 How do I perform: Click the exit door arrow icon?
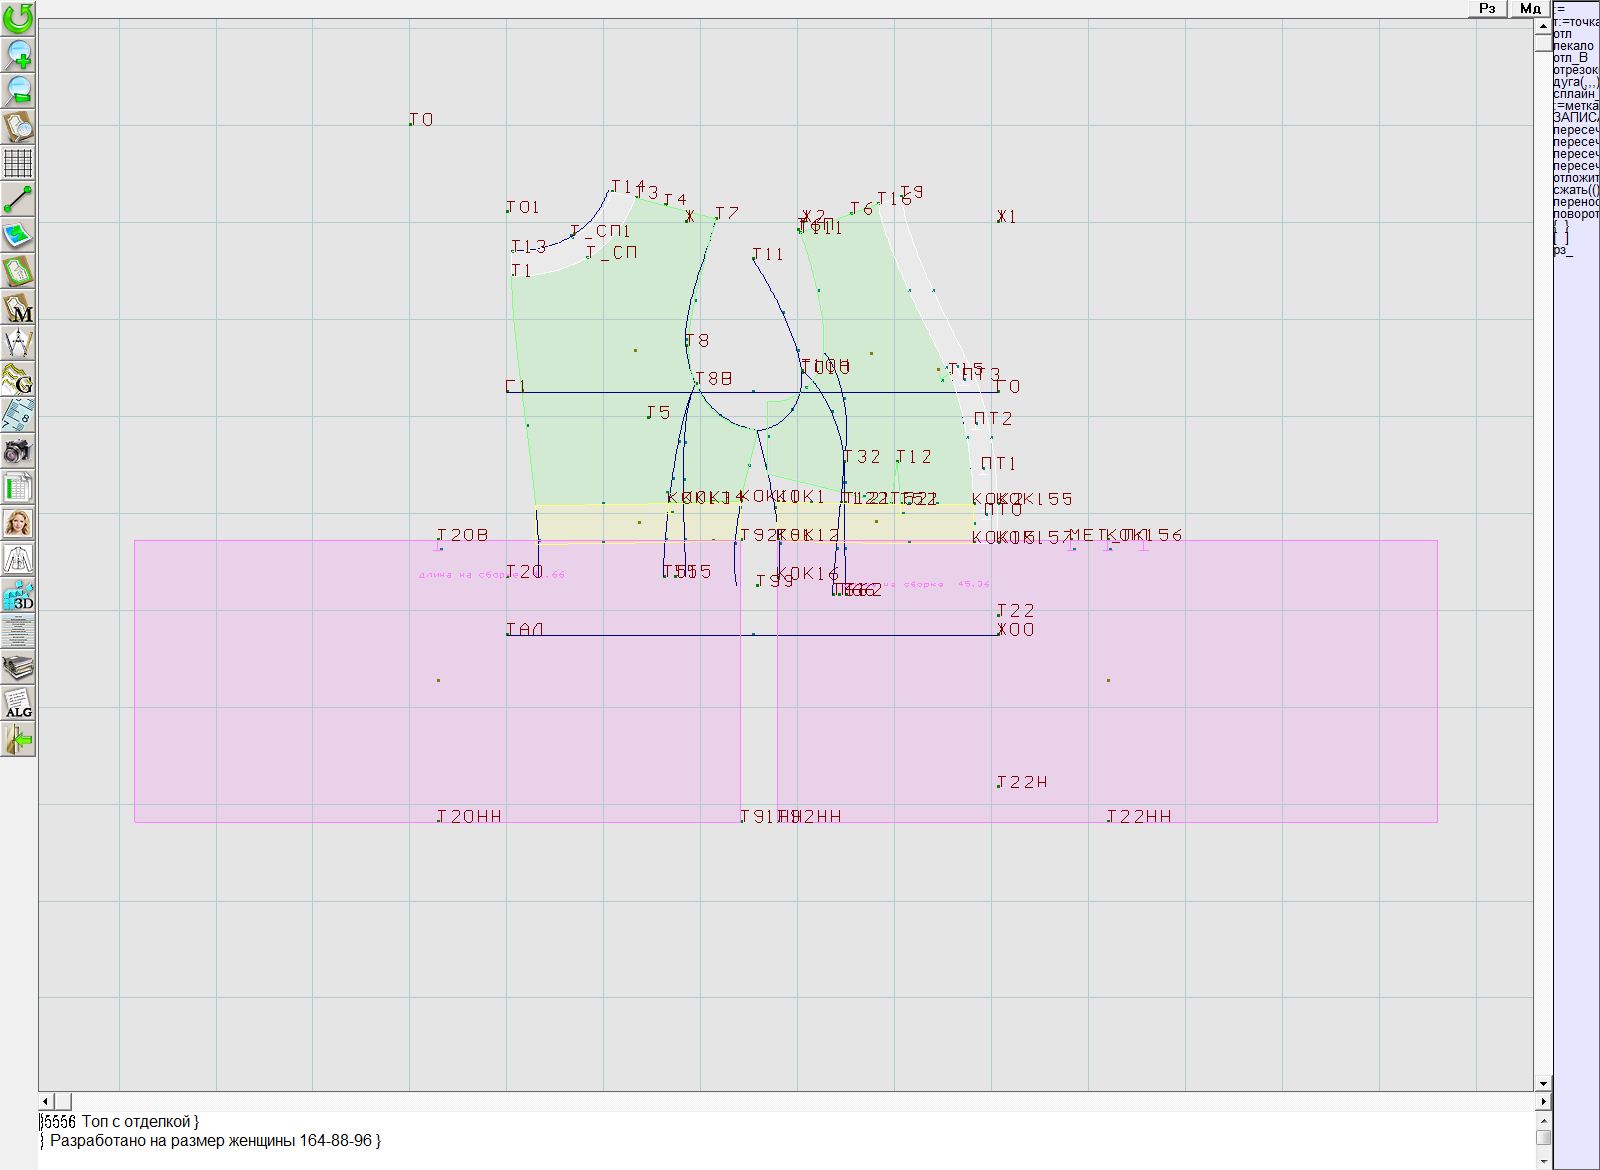pos(18,739)
